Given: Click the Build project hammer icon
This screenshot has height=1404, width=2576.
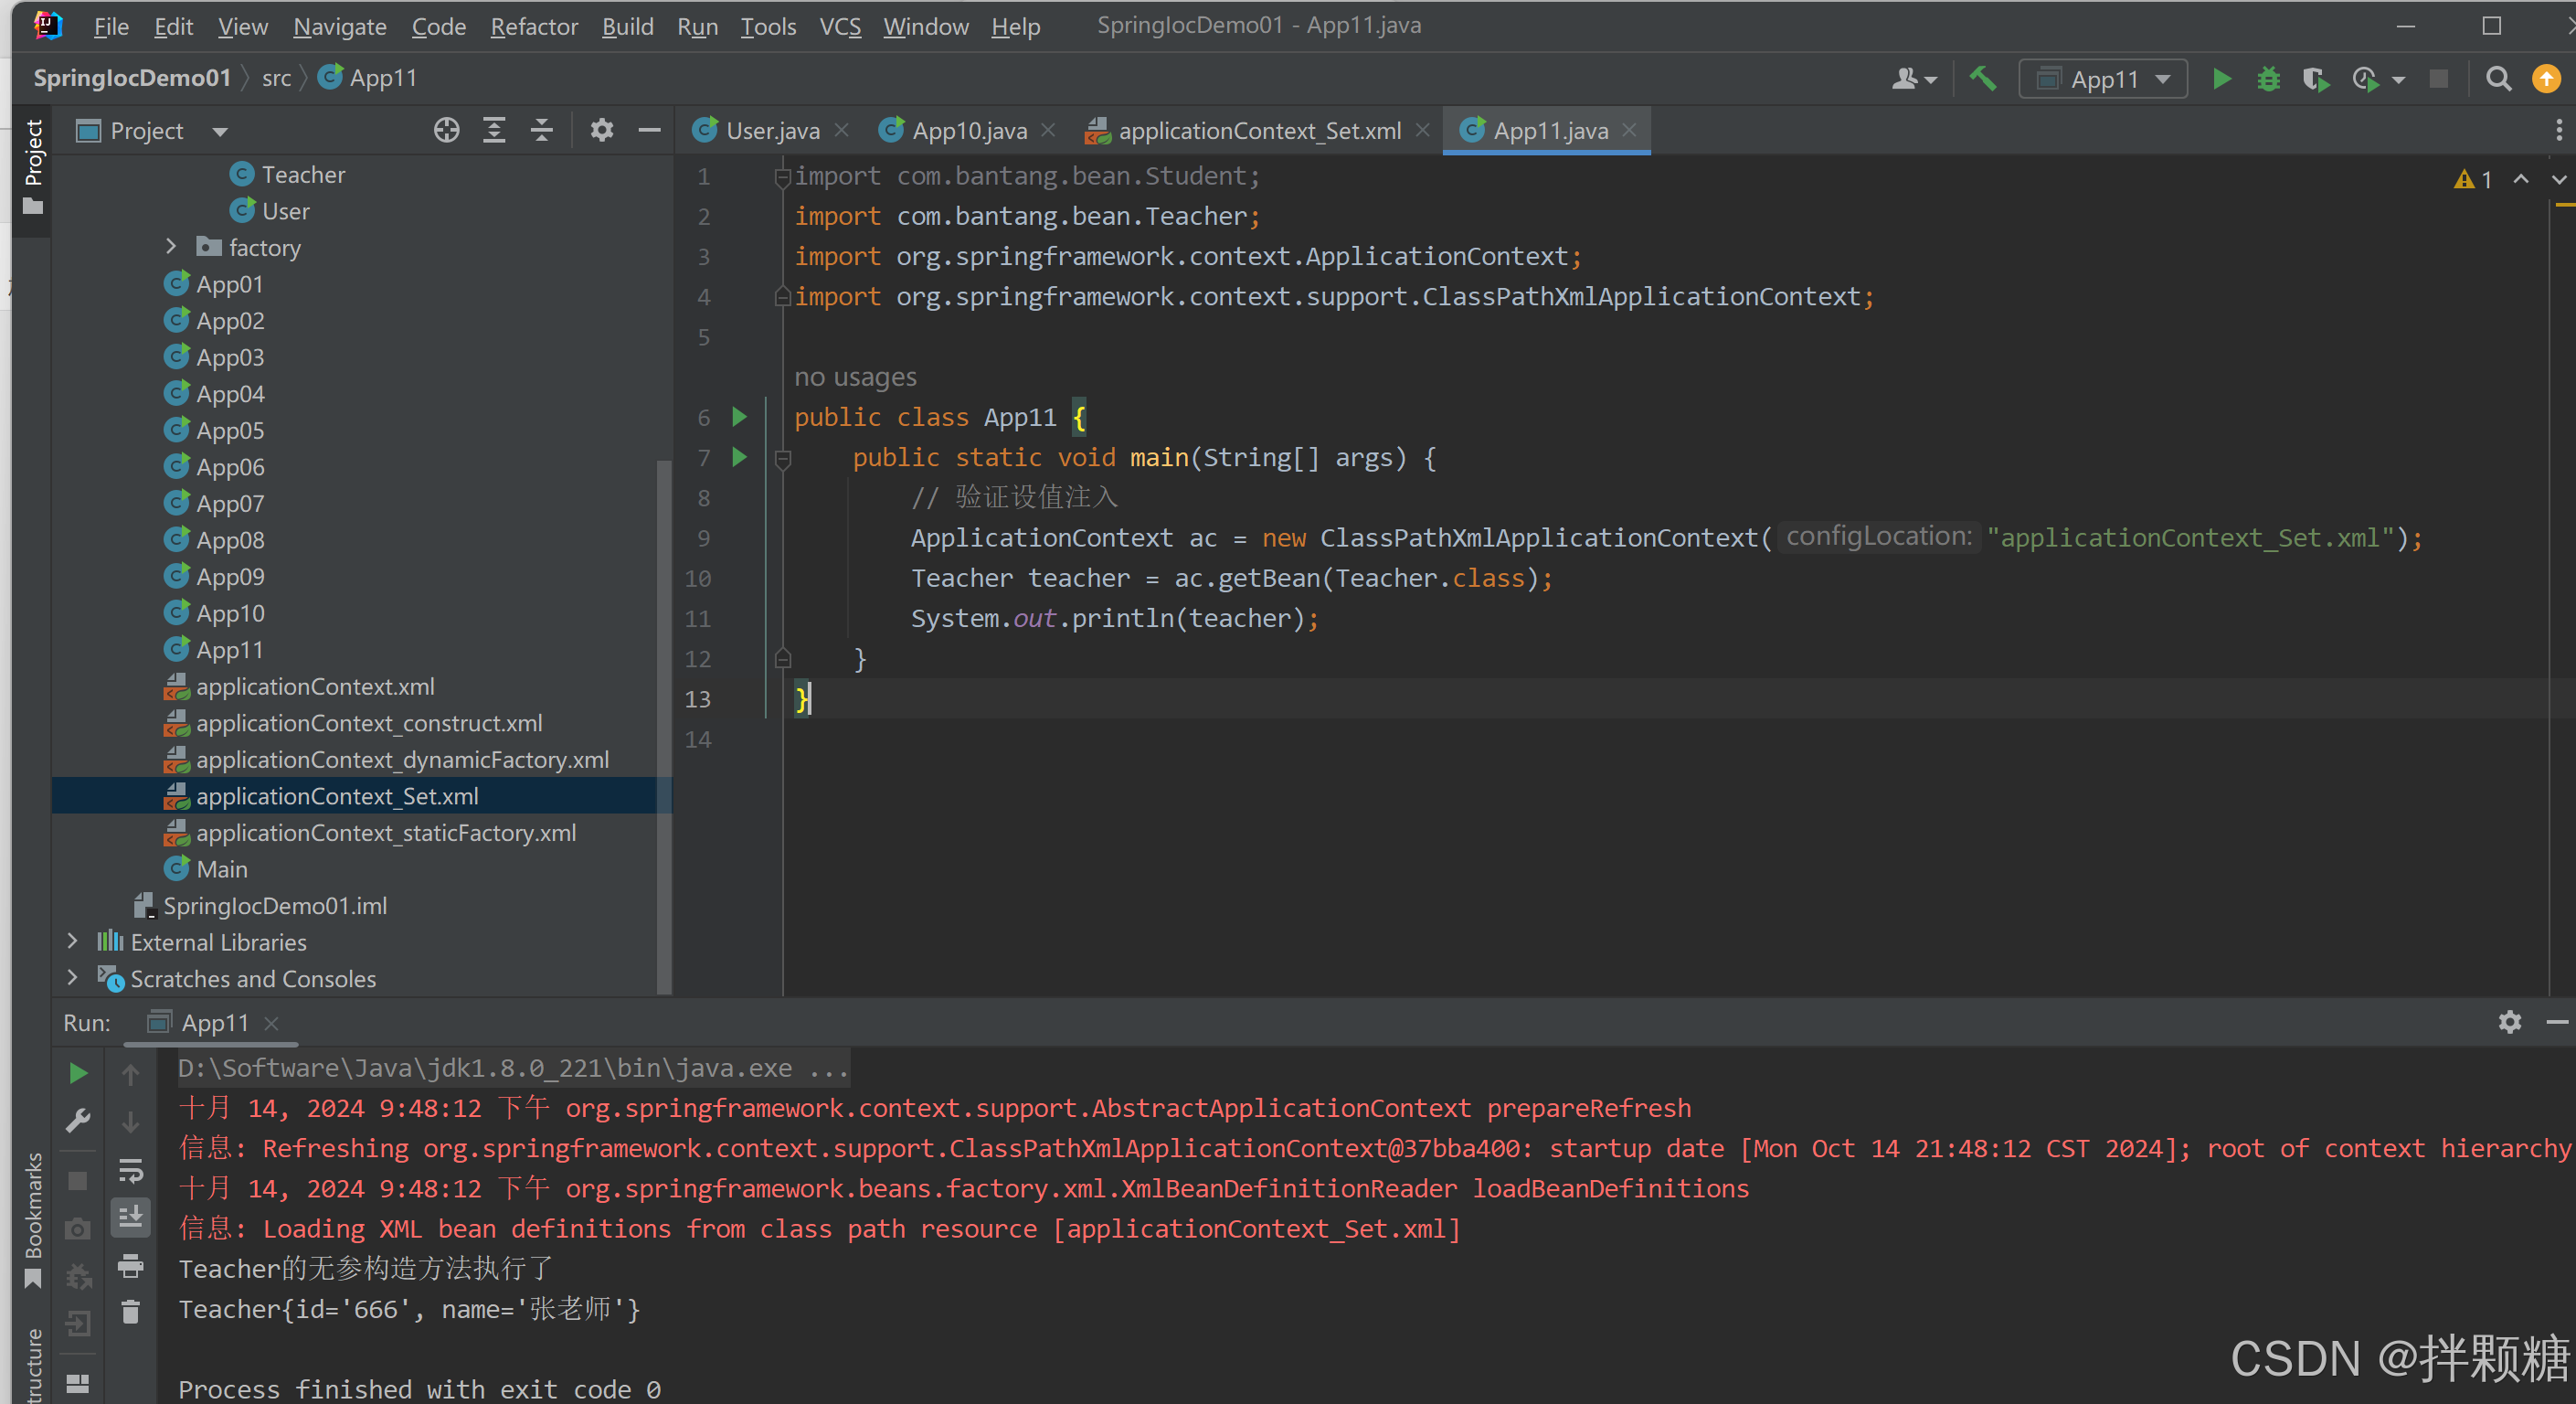Looking at the screenshot, I should pos(1982,79).
